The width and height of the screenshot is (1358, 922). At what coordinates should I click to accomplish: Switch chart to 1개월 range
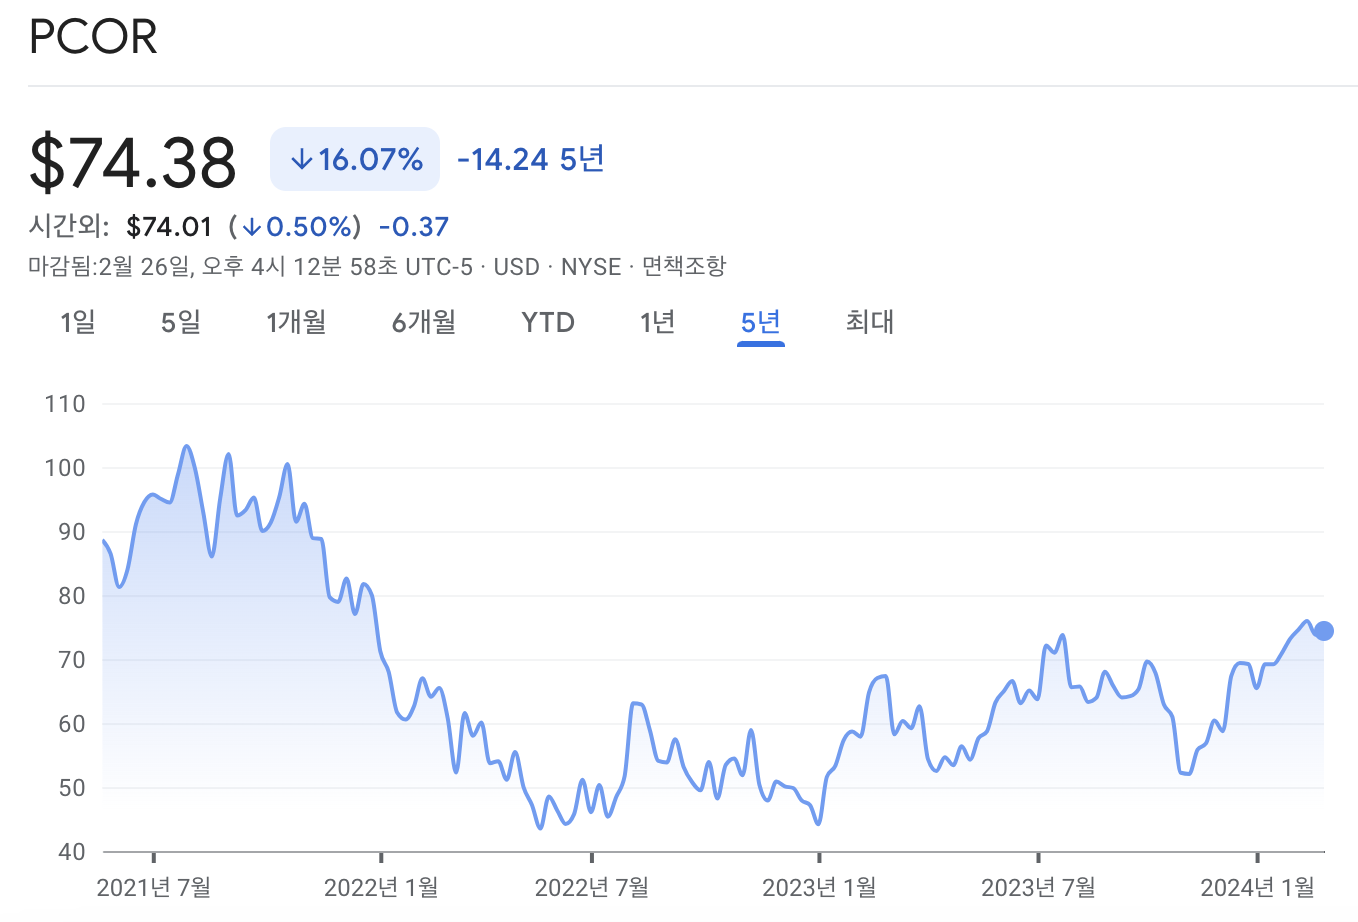pyautogui.click(x=296, y=322)
